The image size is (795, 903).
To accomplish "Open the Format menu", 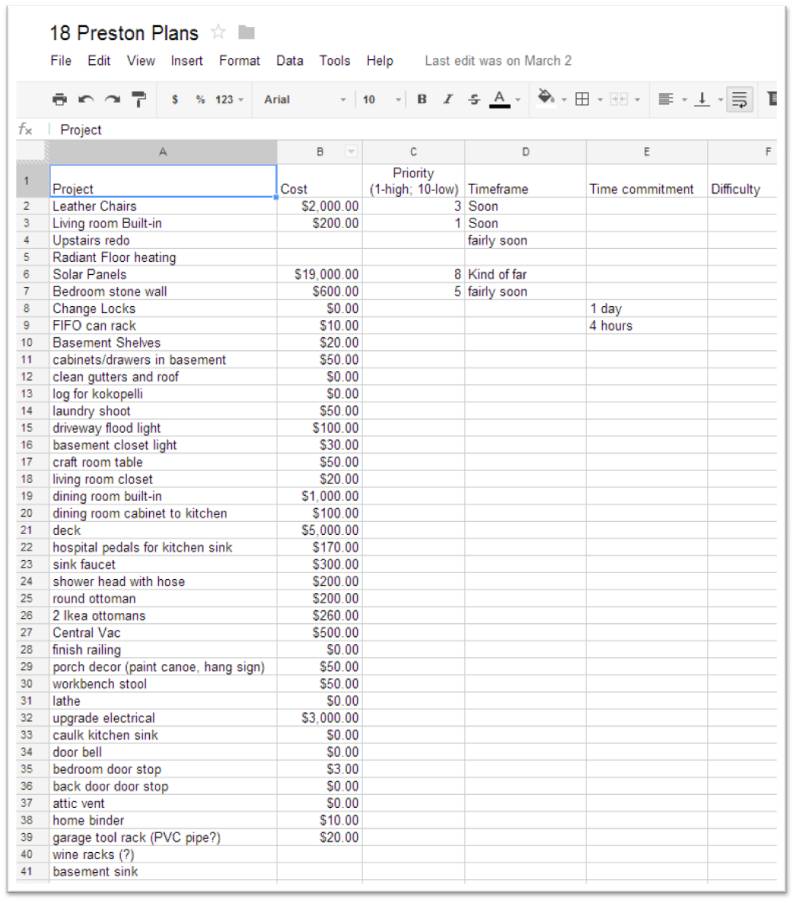I will pos(240,61).
